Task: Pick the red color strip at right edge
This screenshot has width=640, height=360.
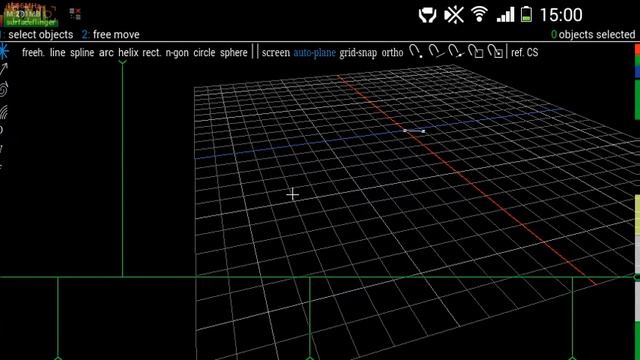Action: [637, 49]
